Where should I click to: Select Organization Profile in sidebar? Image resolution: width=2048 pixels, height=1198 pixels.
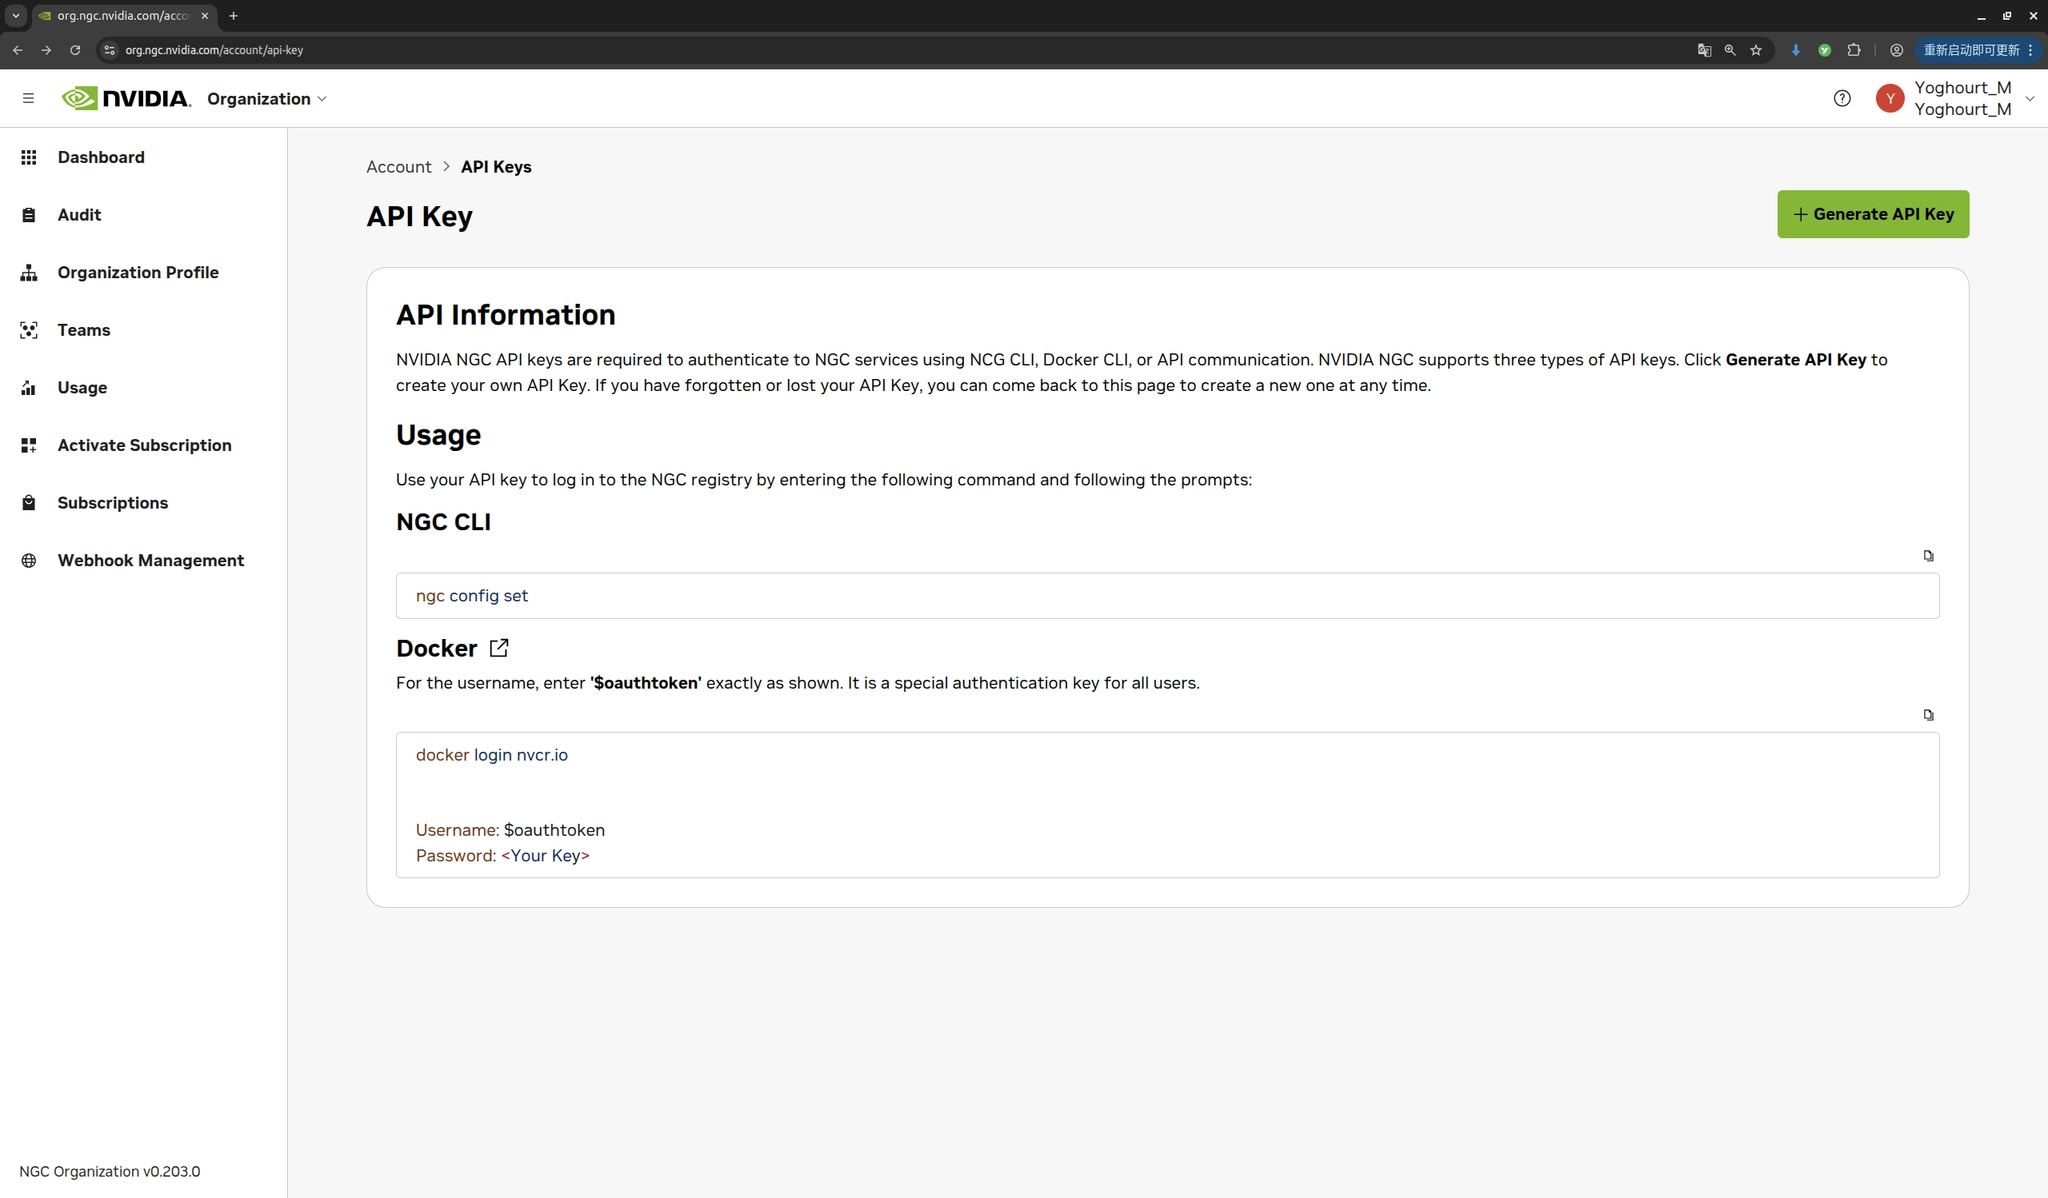click(138, 272)
